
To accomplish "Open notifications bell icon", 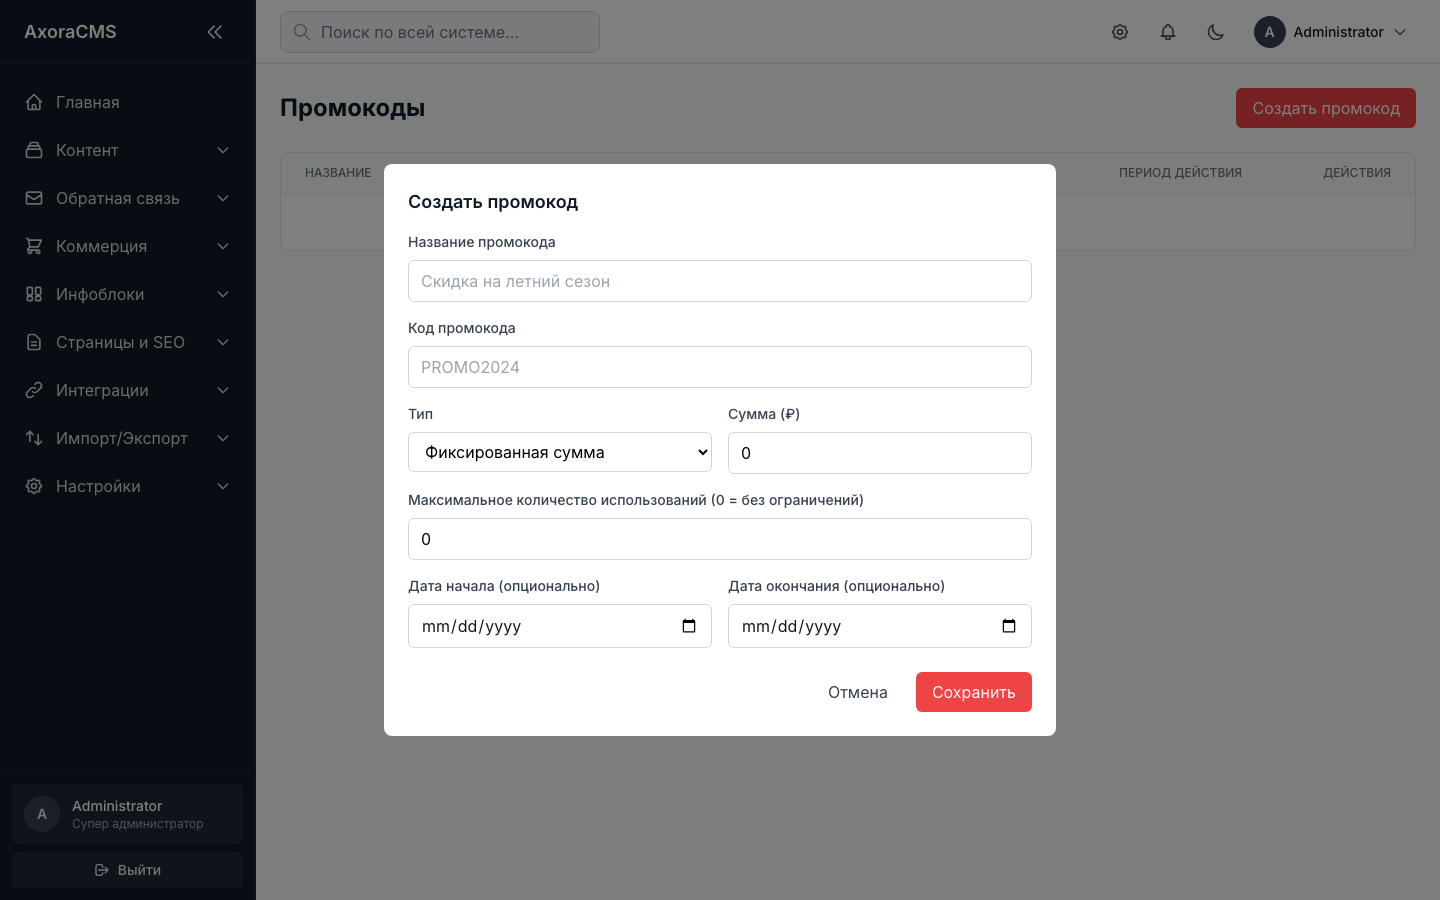I will click(x=1168, y=32).
